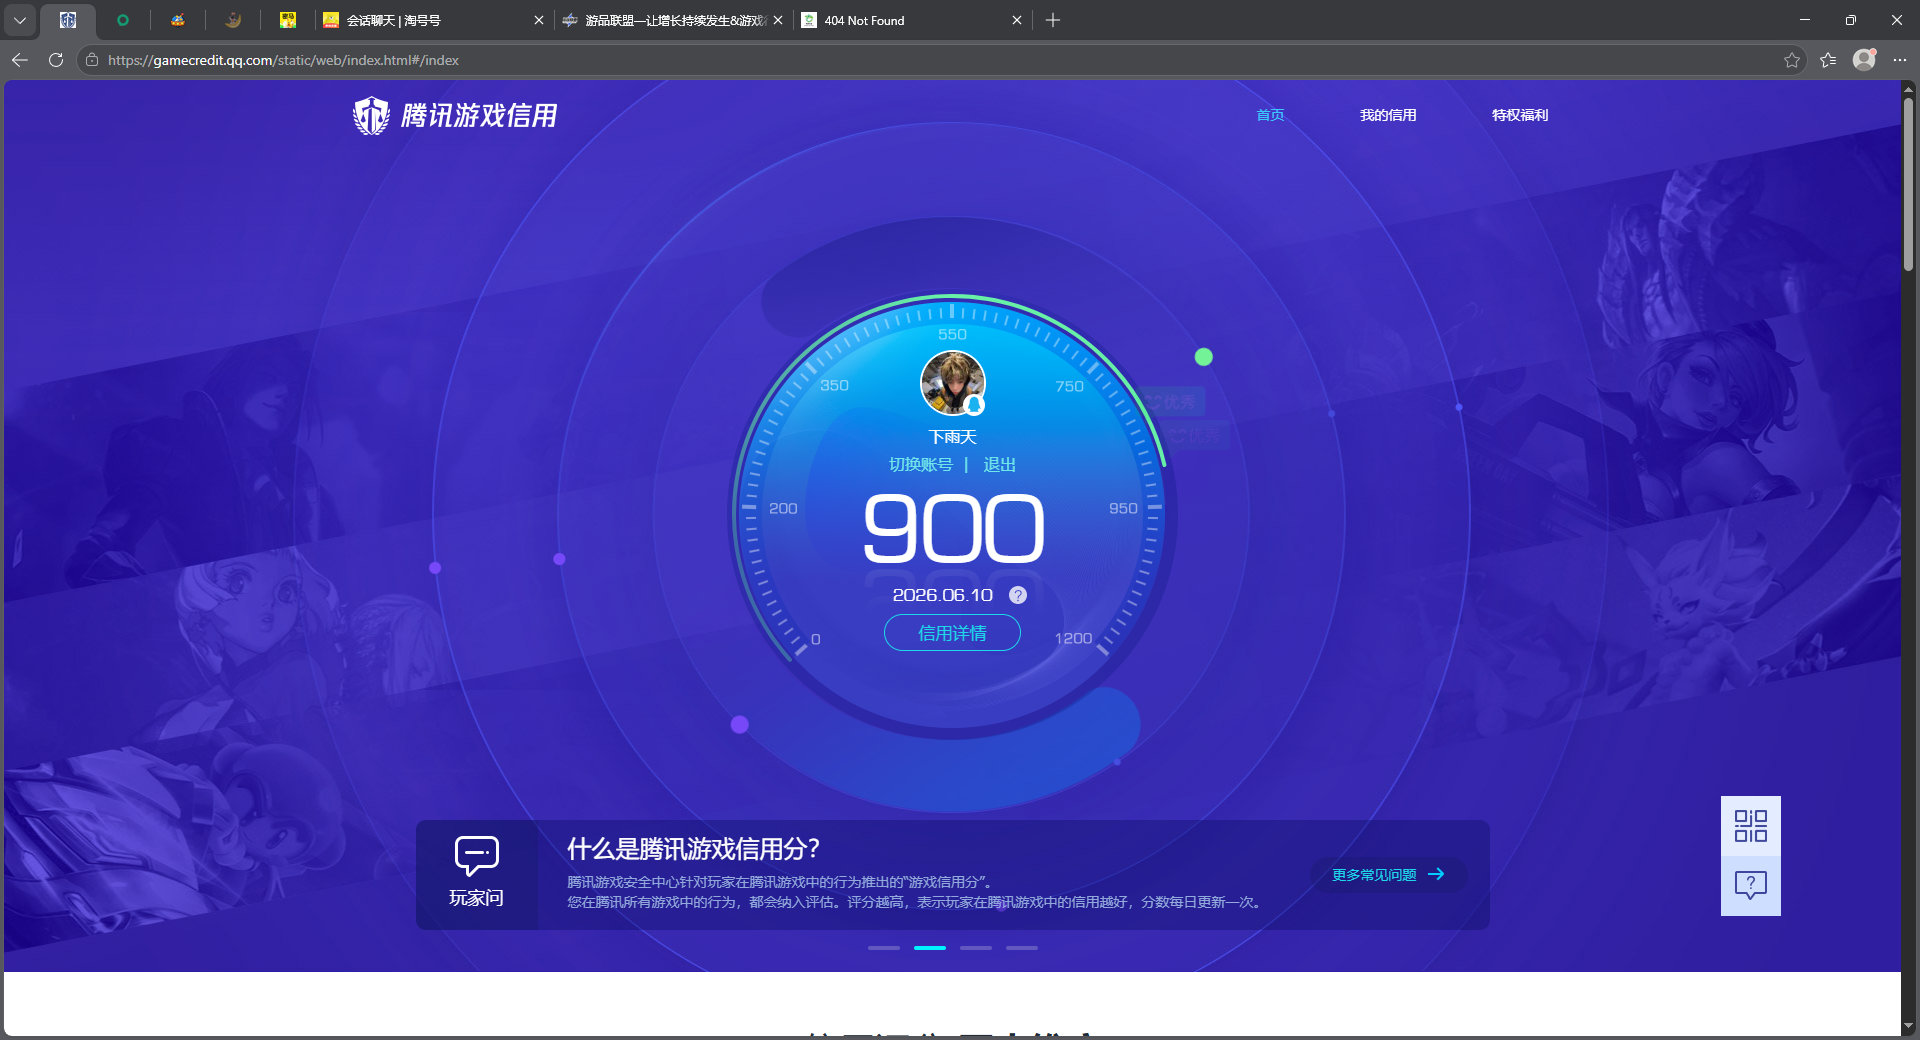
Task: Open the tab search dropdown arrow
Action: point(20,20)
